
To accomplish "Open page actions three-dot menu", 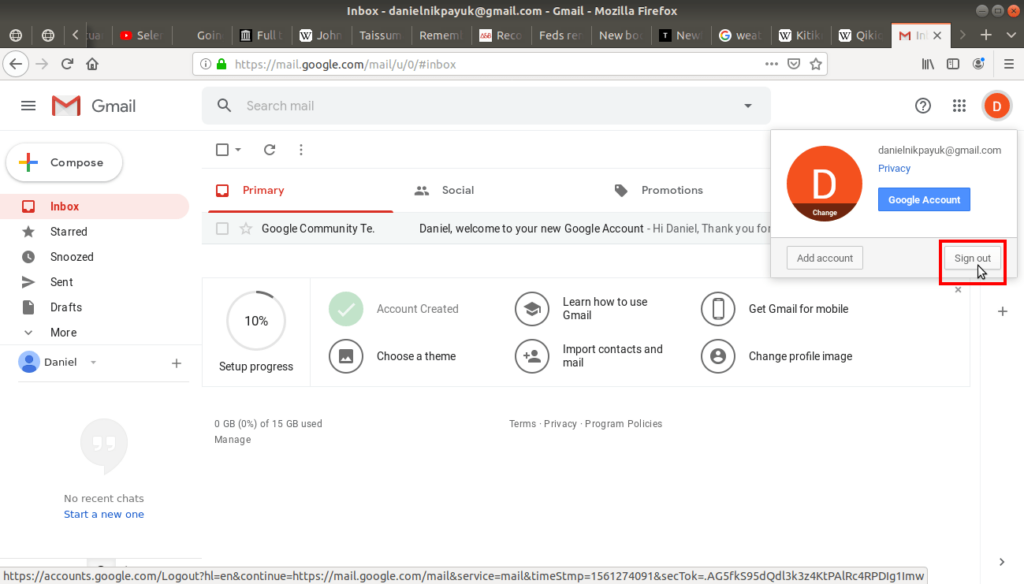I will click(771, 64).
